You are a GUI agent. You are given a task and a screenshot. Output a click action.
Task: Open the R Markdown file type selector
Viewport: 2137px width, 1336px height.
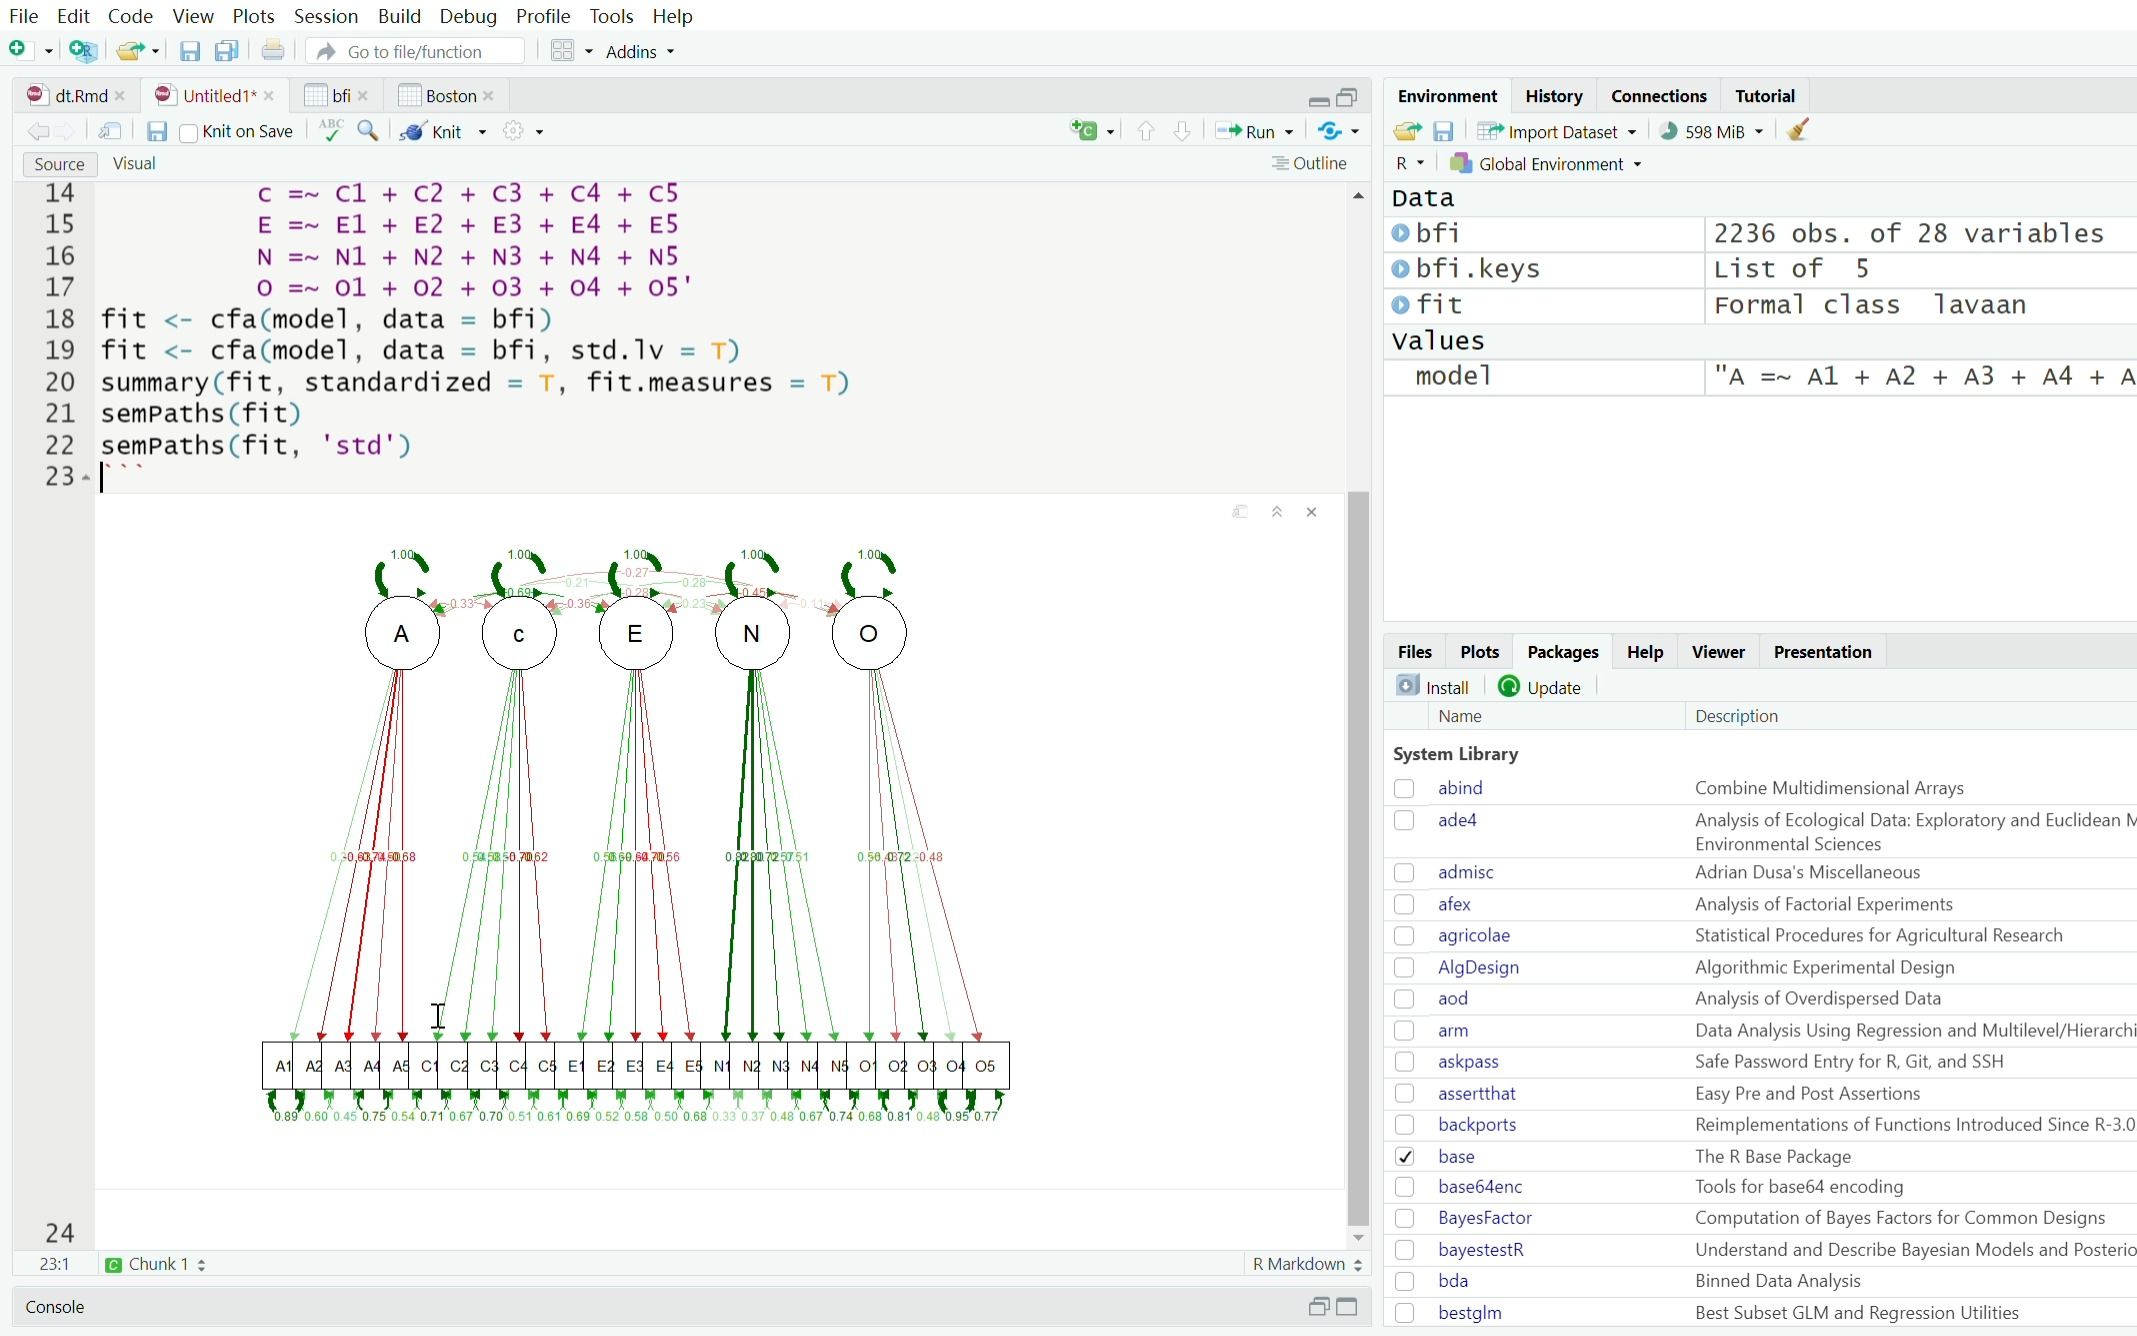pos(1307,1264)
